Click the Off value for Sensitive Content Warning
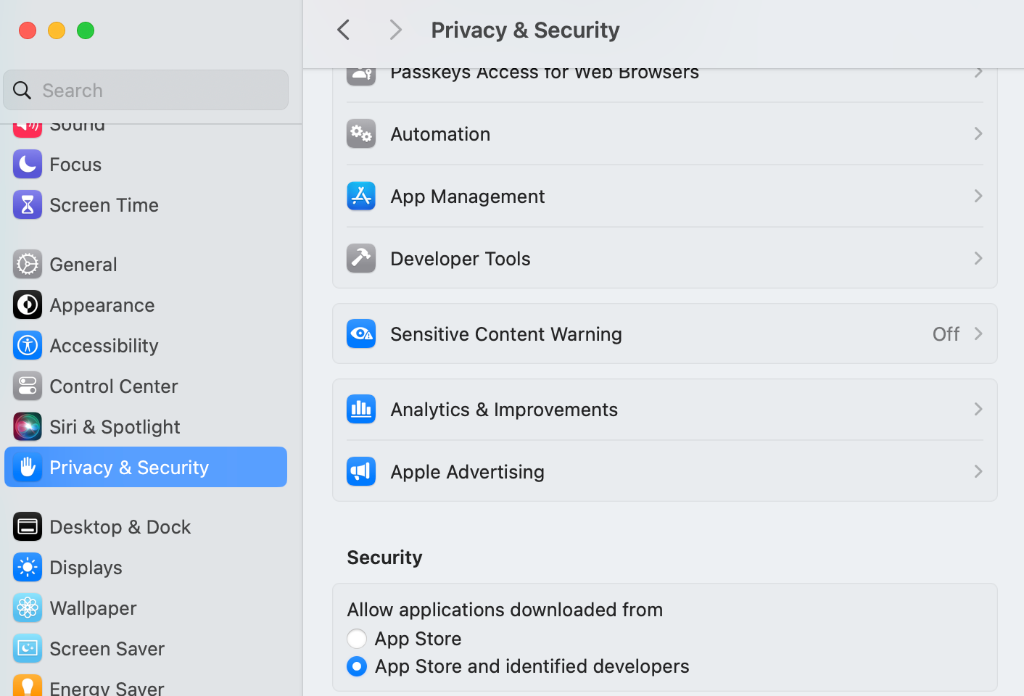The width and height of the screenshot is (1024, 696). [x=946, y=334]
